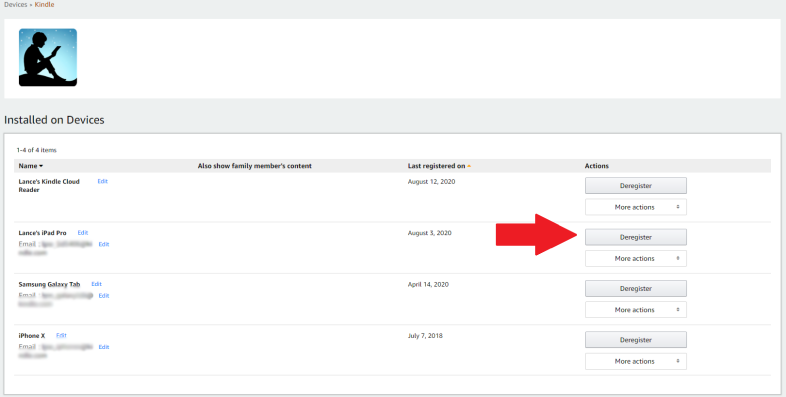The width and height of the screenshot is (786, 397).
Task: Edit name of Lance's Kindle Cloud Reader
Action: pyautogui.click(x=102, y=181)
